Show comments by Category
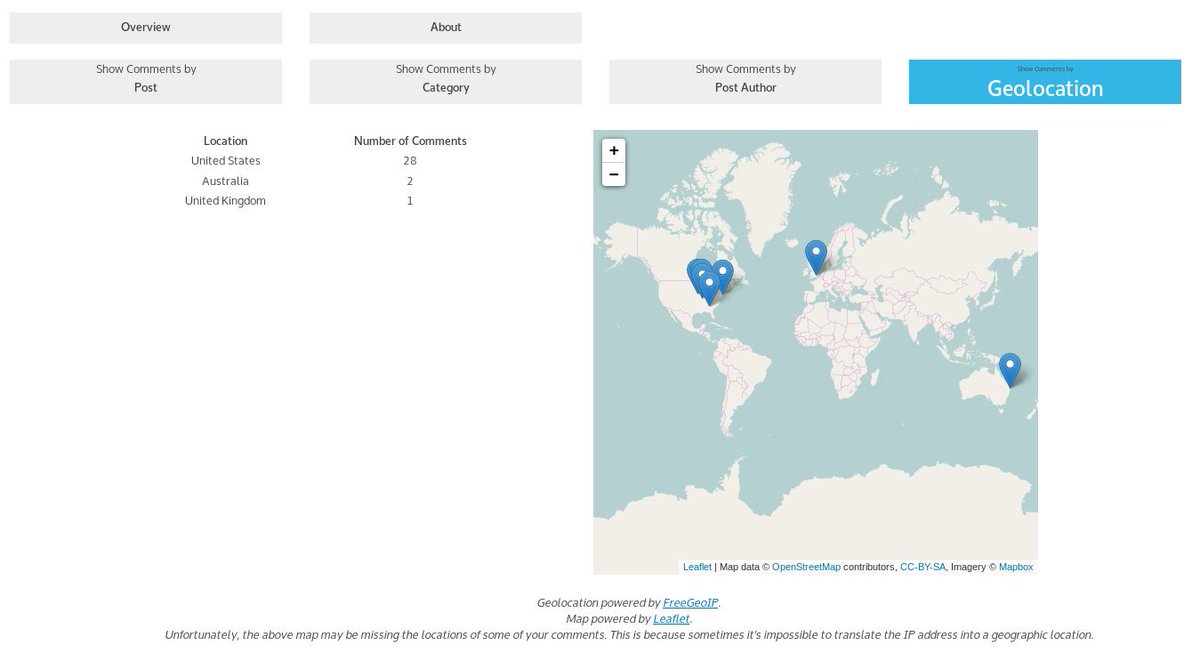This screenshot has width=1200, height=661. 445,82
